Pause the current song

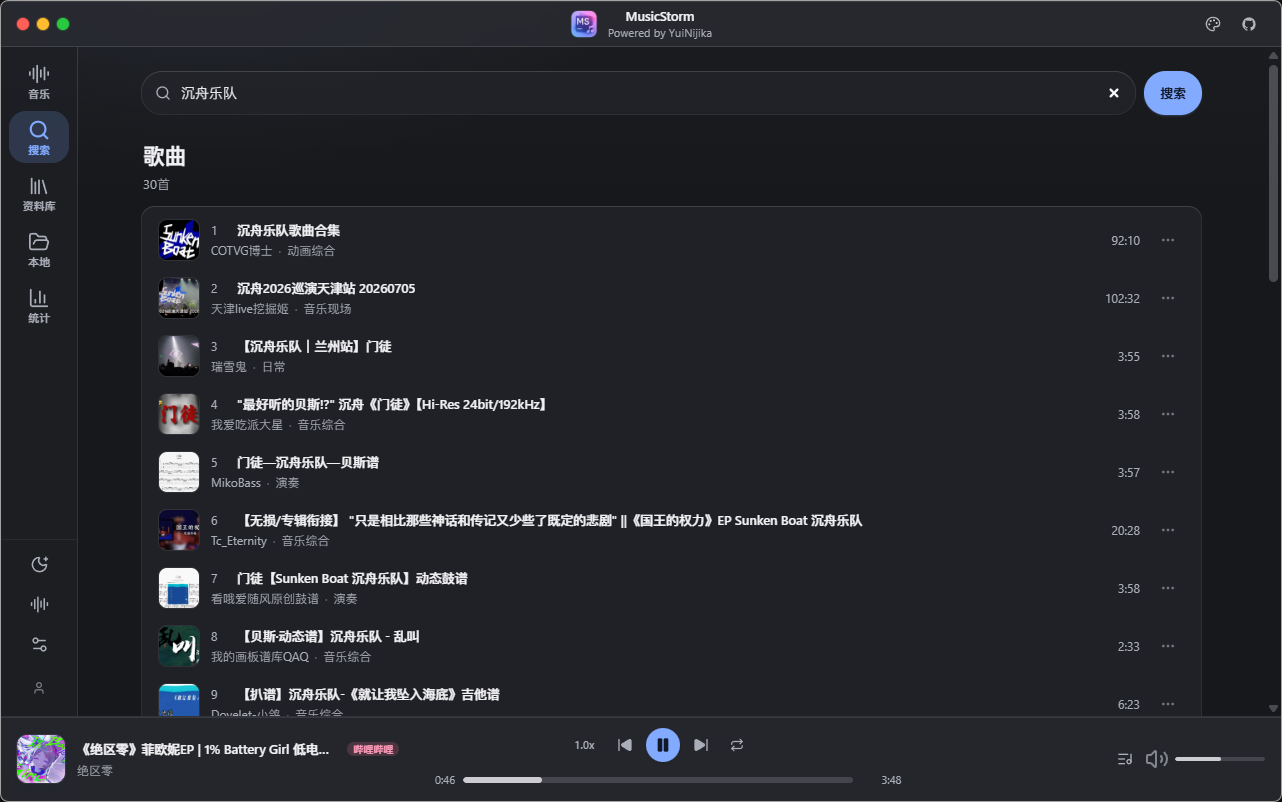coord(663,745)
